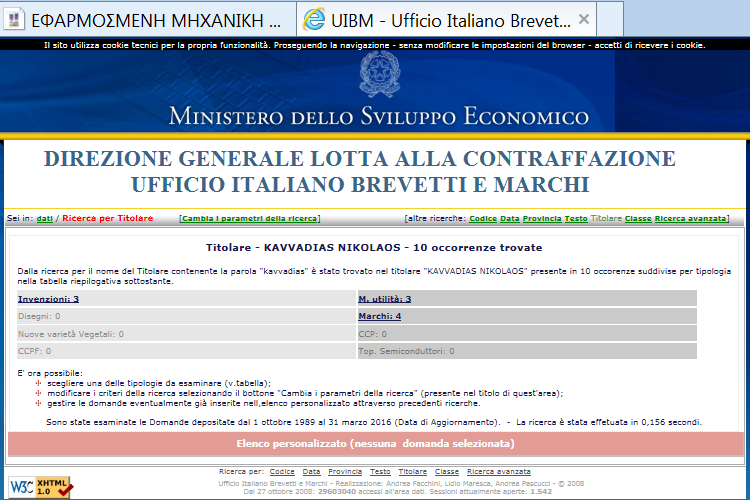Image resolution: width=750 pixels, height=500 pixels.
Task: Open the footer Classe link
Action: point(447,472)
